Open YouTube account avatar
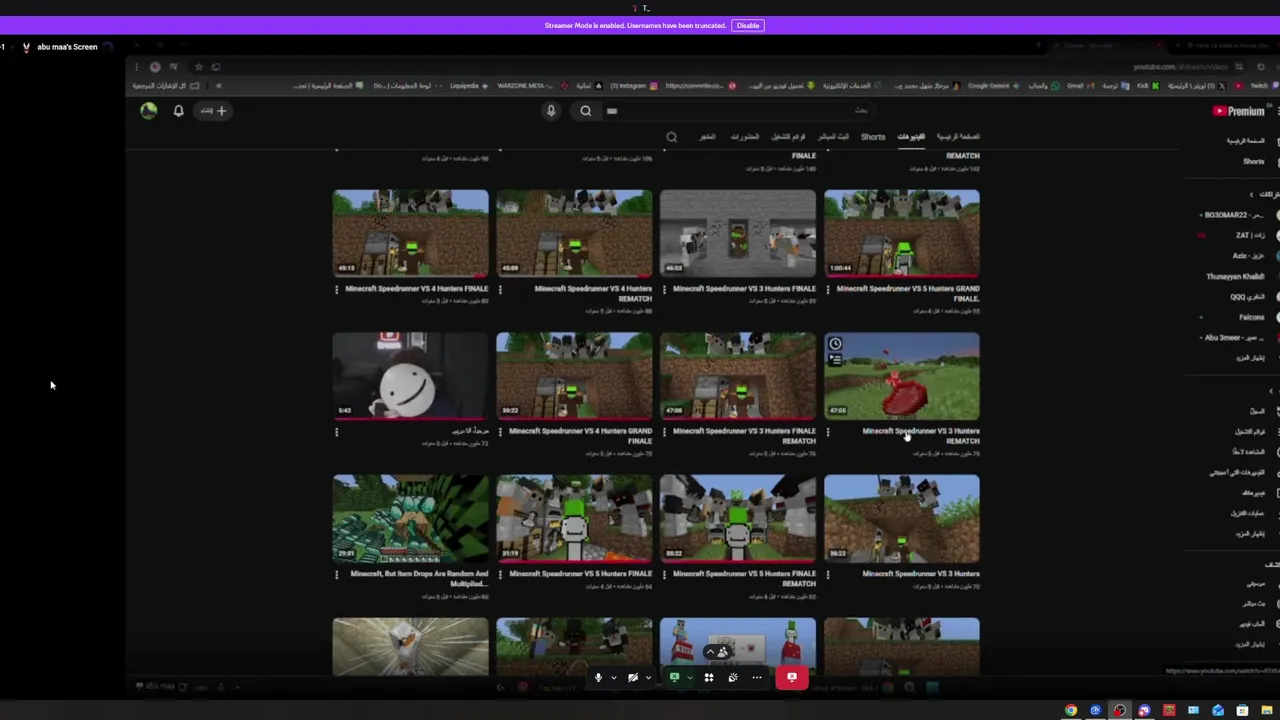The width and height of the screenshot is (1280, 720). [148, 111]
